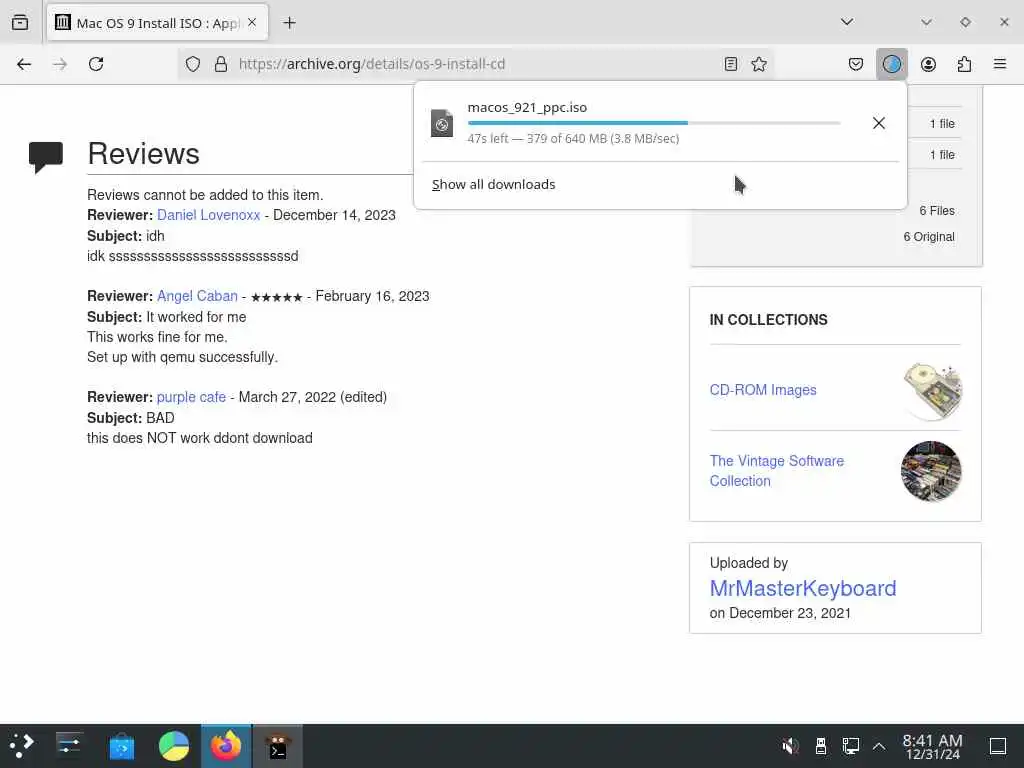Open the terminal from the taskbar
Viewport: 1024px width, 768px height.
click(x=278, y=746)
